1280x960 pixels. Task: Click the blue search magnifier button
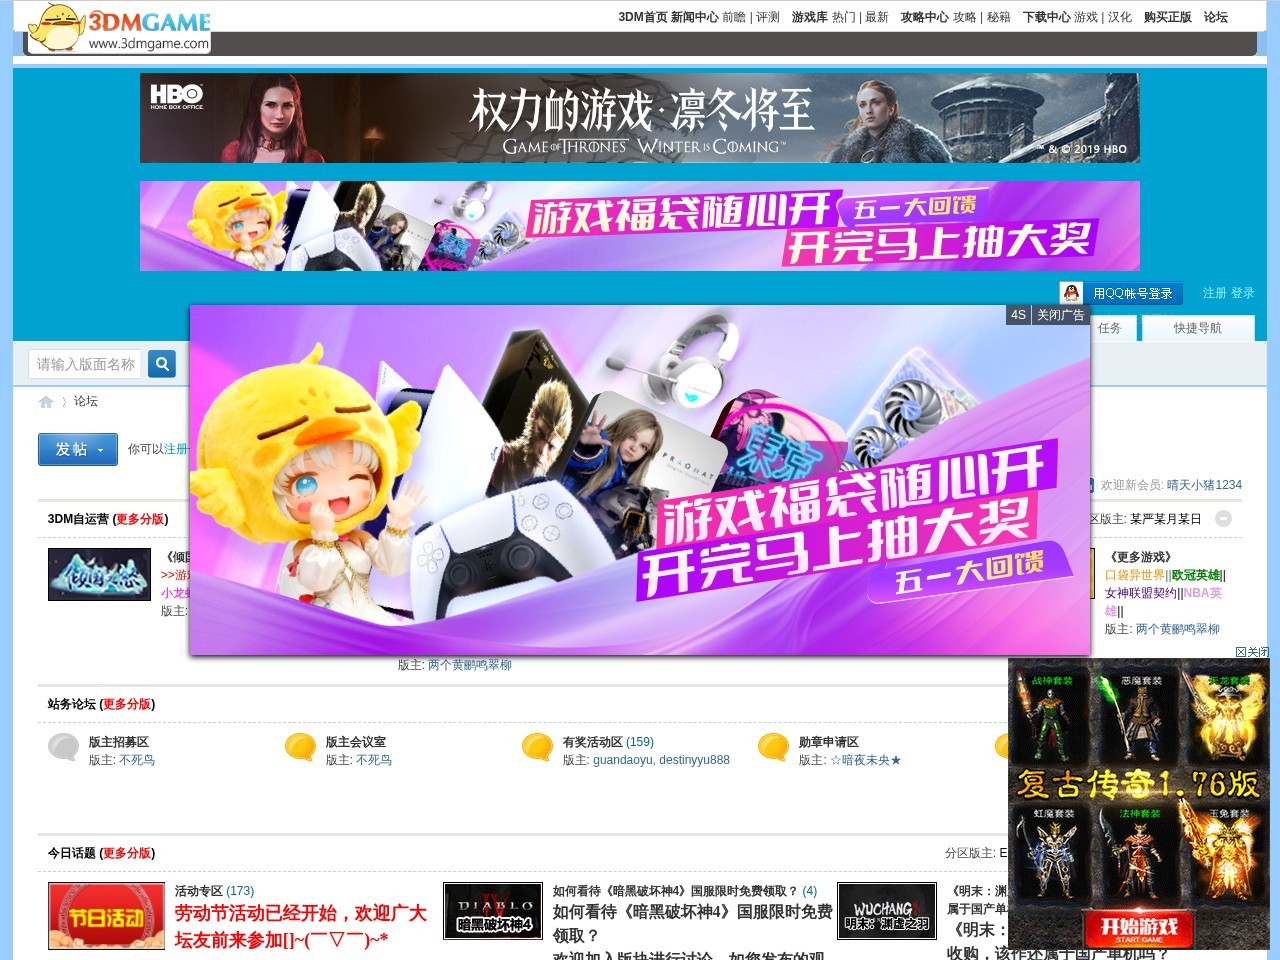(162, 364)
